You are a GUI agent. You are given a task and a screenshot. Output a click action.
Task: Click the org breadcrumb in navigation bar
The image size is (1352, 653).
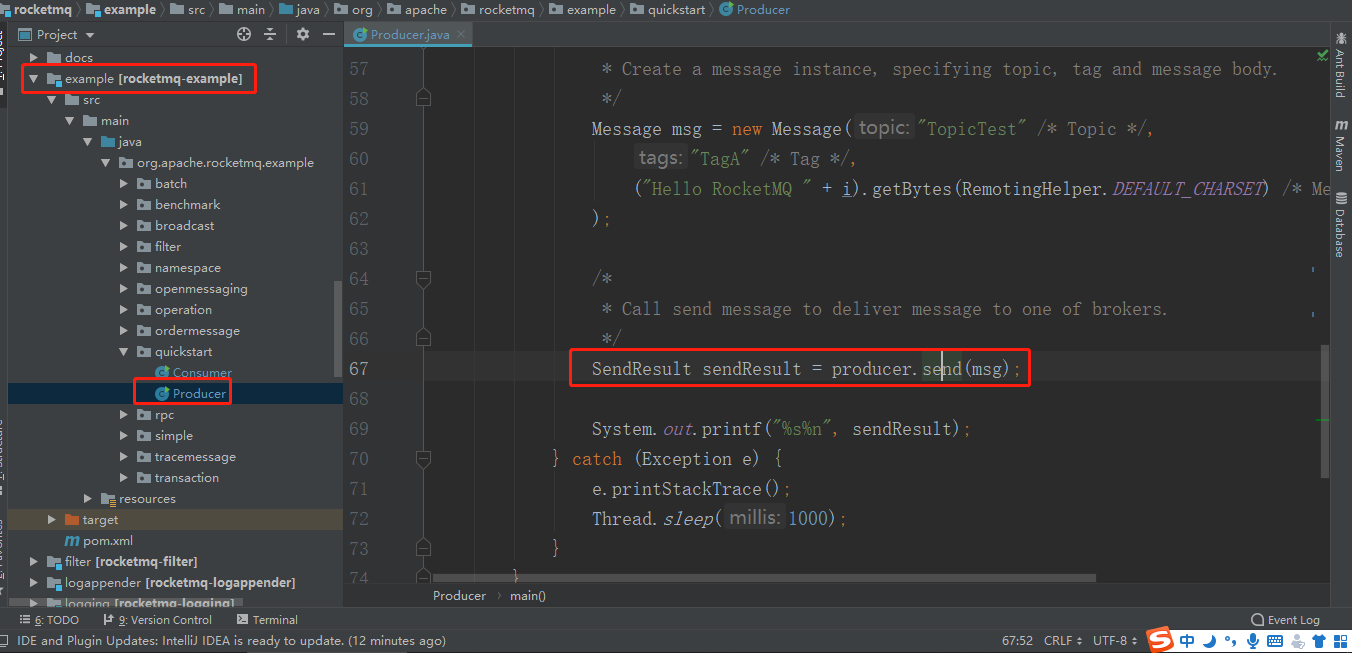[354, 9]
